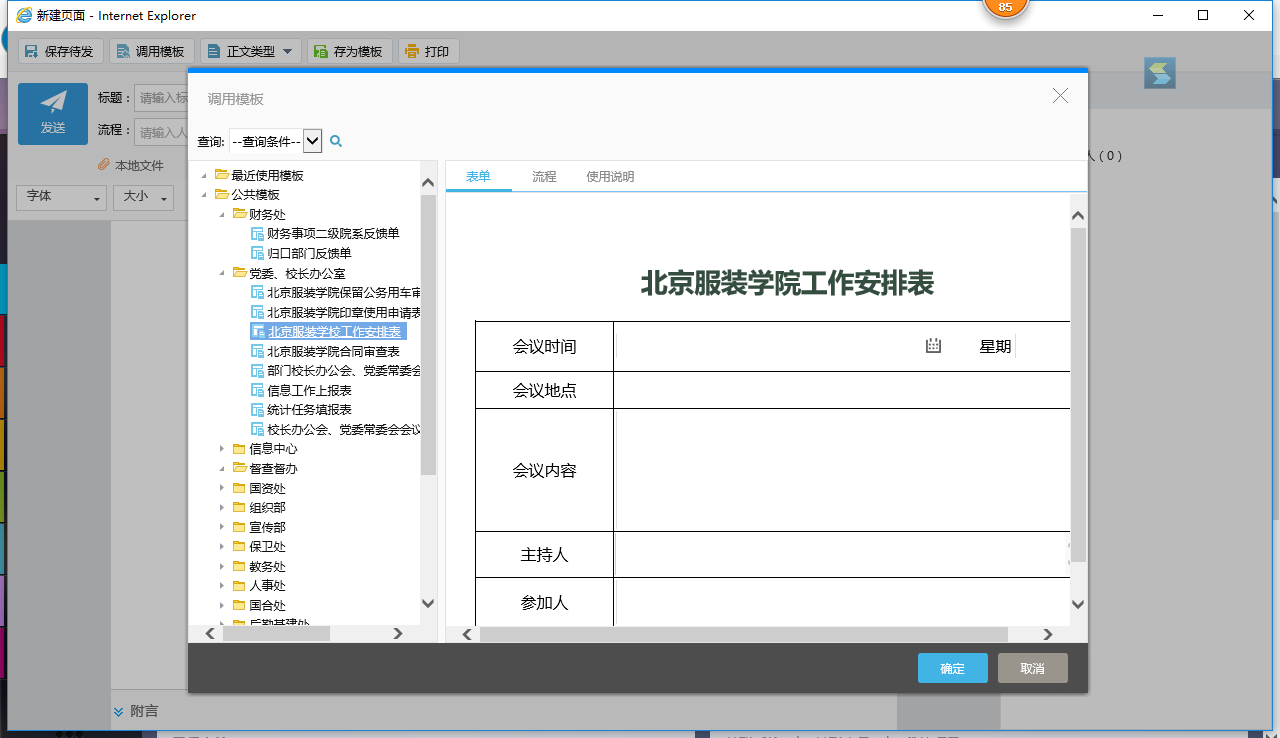Screen dimensions: 1280x738
Task: Collapse the 党委、校长办公室 folder arrow
Action: point(222,272)
